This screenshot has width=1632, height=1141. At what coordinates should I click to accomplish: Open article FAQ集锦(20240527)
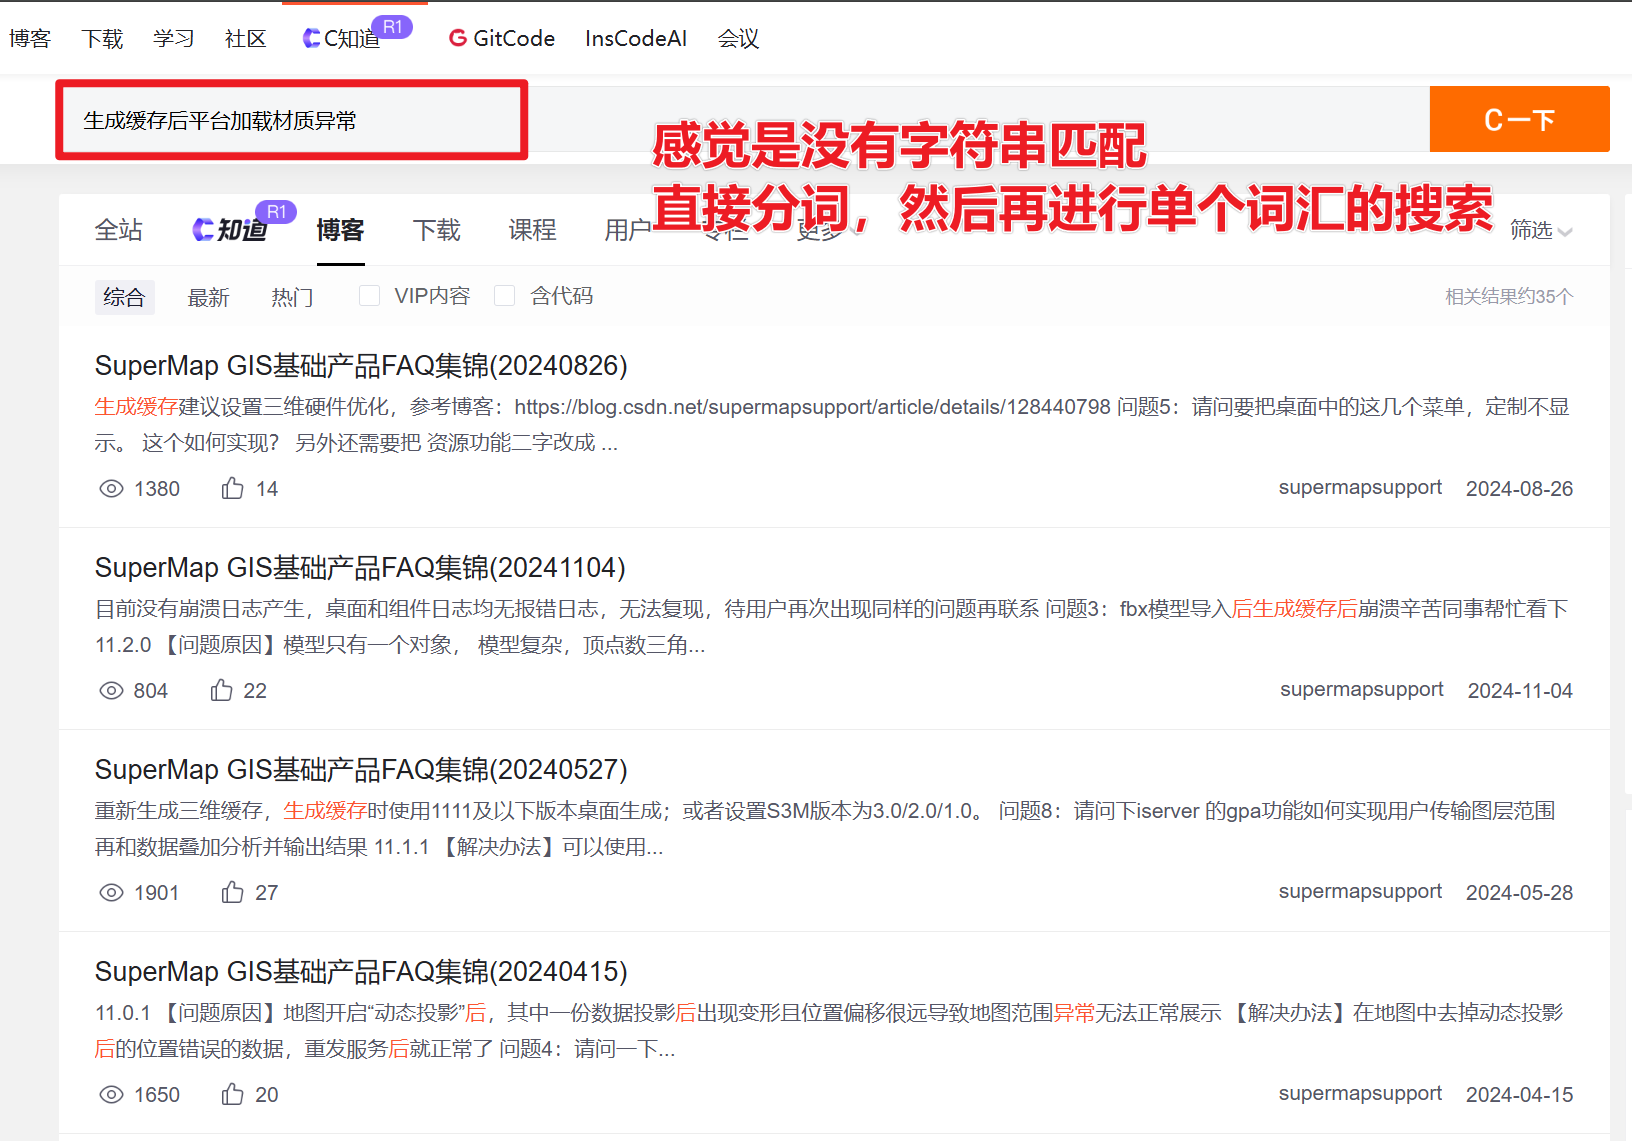click(x=361, y=770)
